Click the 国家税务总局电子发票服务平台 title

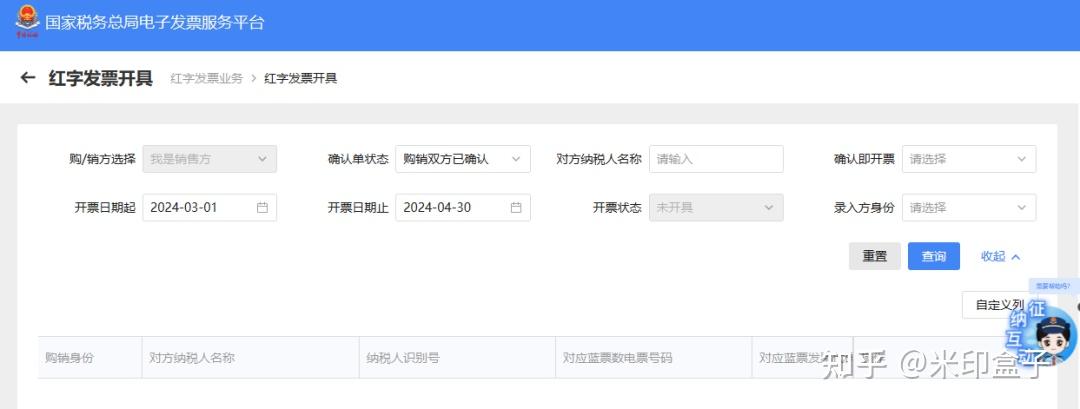tap(155, 22)
